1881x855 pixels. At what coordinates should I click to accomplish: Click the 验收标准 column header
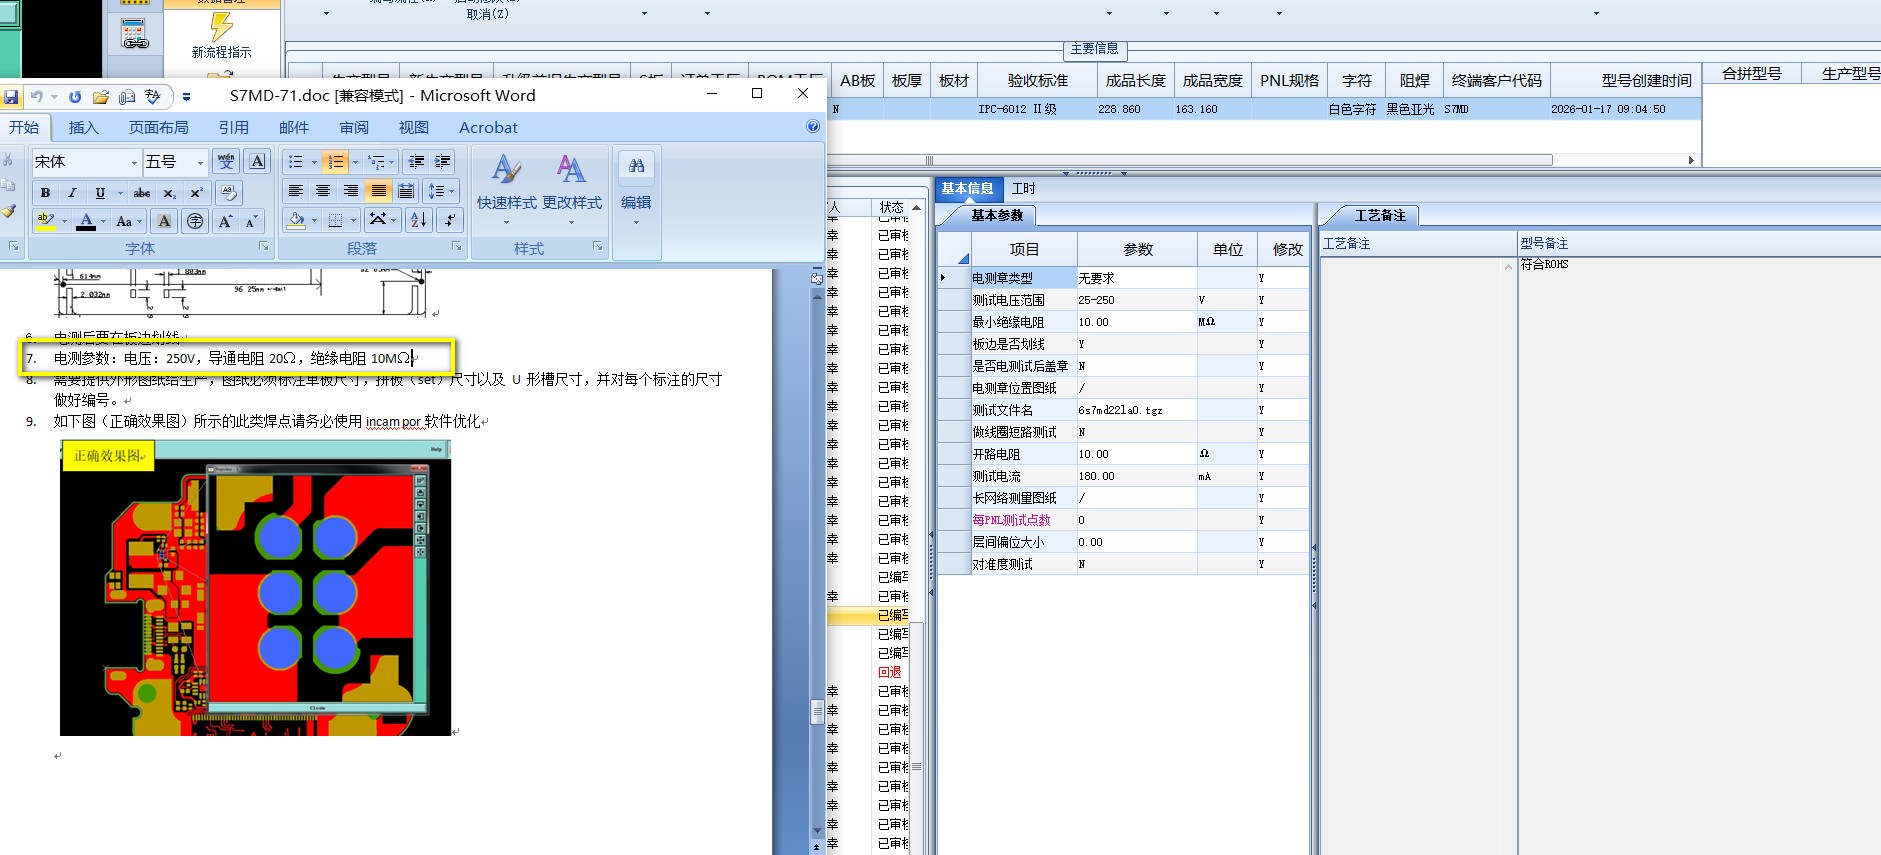coord(1038,81)
